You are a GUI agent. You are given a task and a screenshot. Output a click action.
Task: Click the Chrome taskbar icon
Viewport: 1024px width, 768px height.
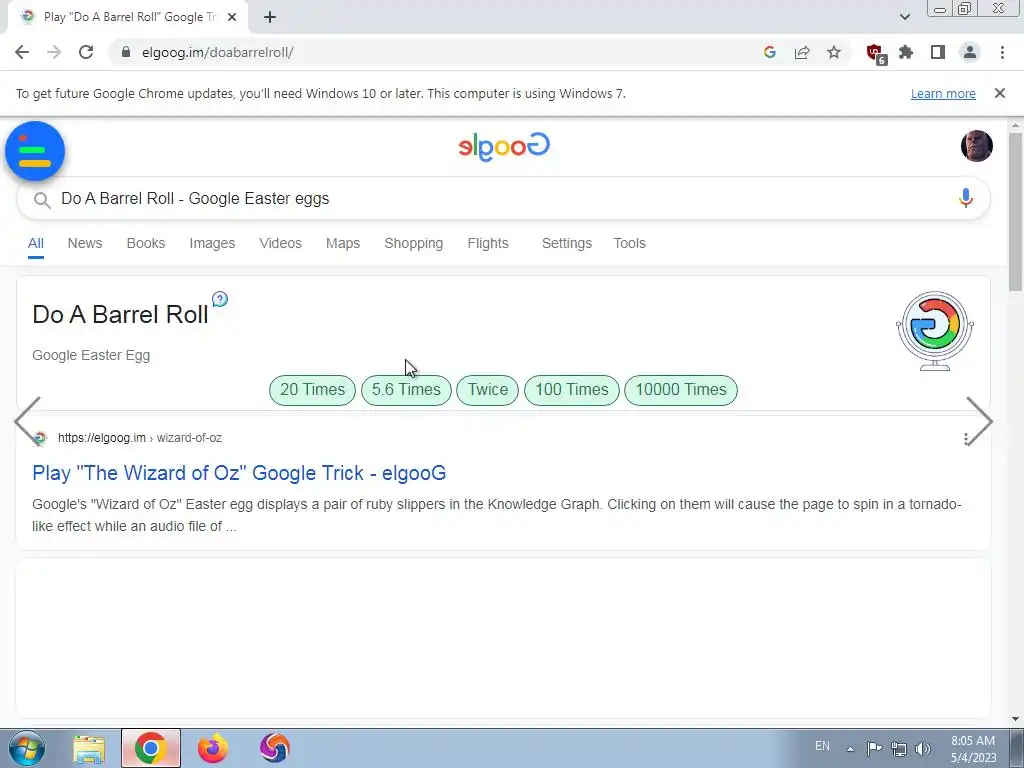pos(151,748)
